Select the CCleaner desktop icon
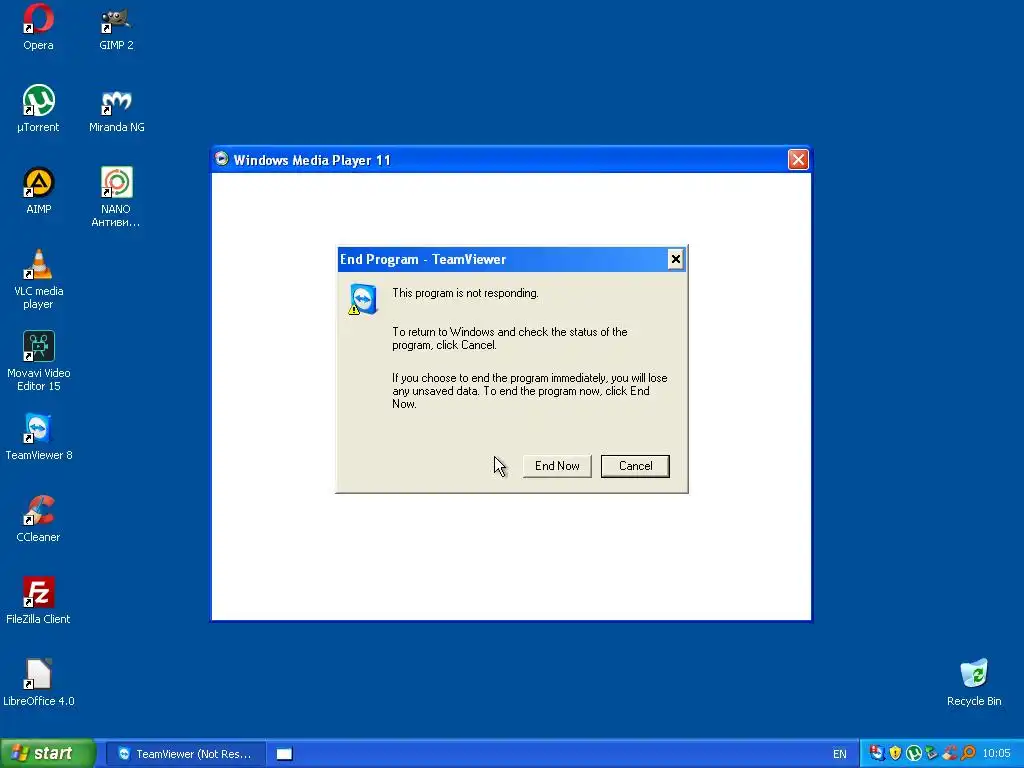 click(39, 519)
